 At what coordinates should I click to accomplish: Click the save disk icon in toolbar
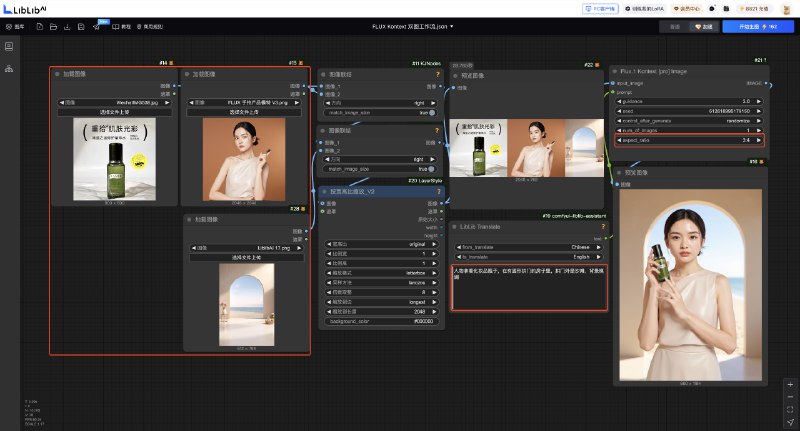coord(81,27)
